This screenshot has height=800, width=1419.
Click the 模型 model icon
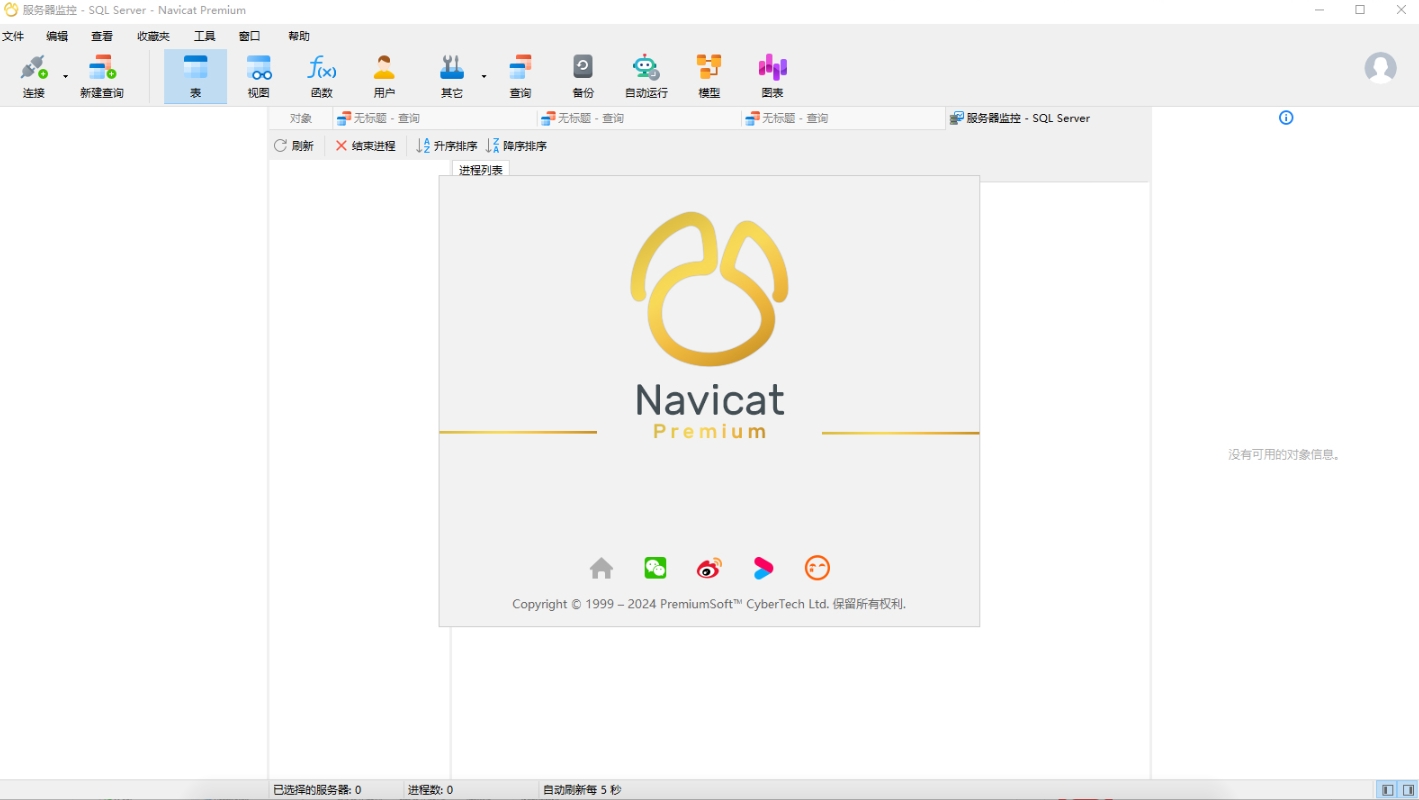point(709,68)
